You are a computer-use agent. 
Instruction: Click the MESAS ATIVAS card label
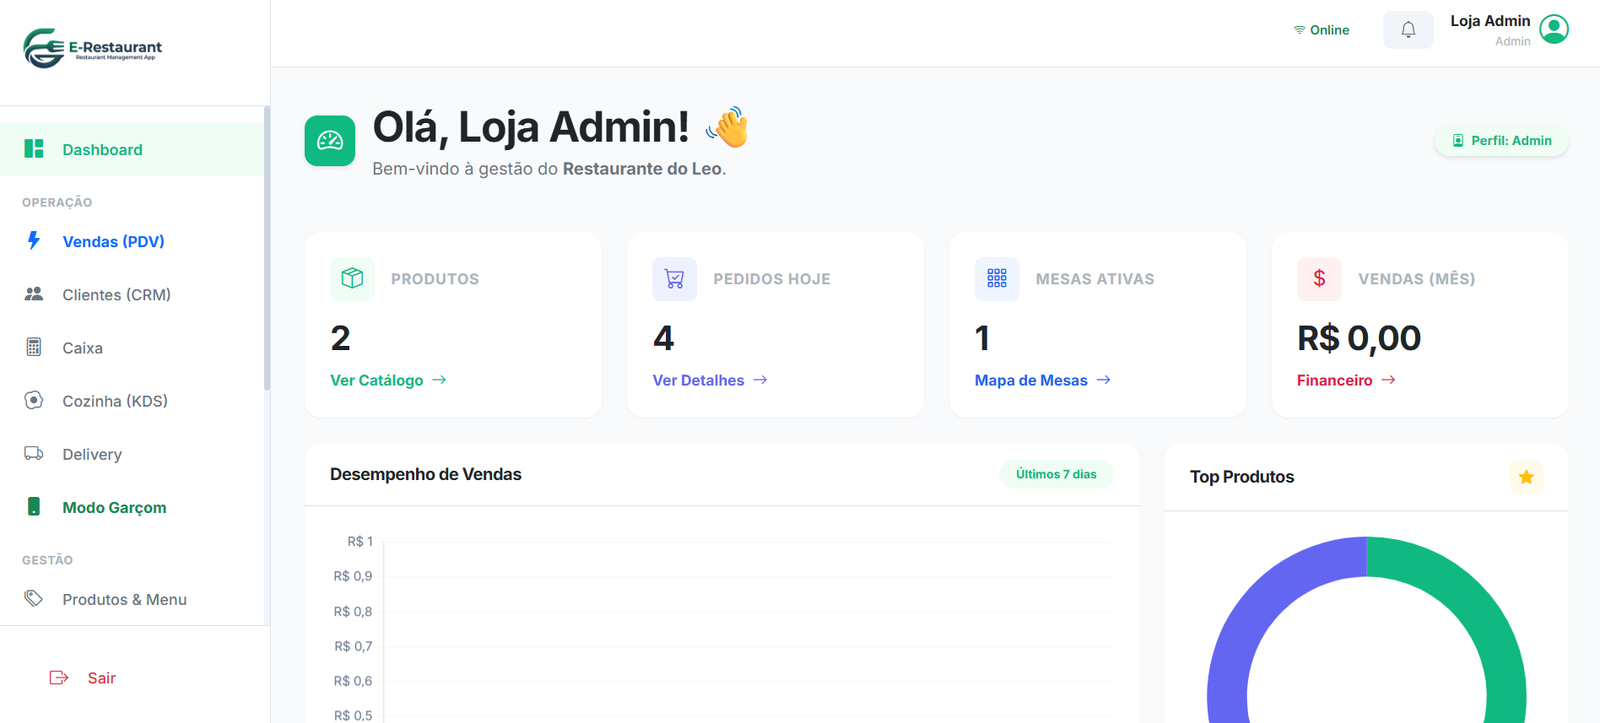click(x=1095, y=279)
